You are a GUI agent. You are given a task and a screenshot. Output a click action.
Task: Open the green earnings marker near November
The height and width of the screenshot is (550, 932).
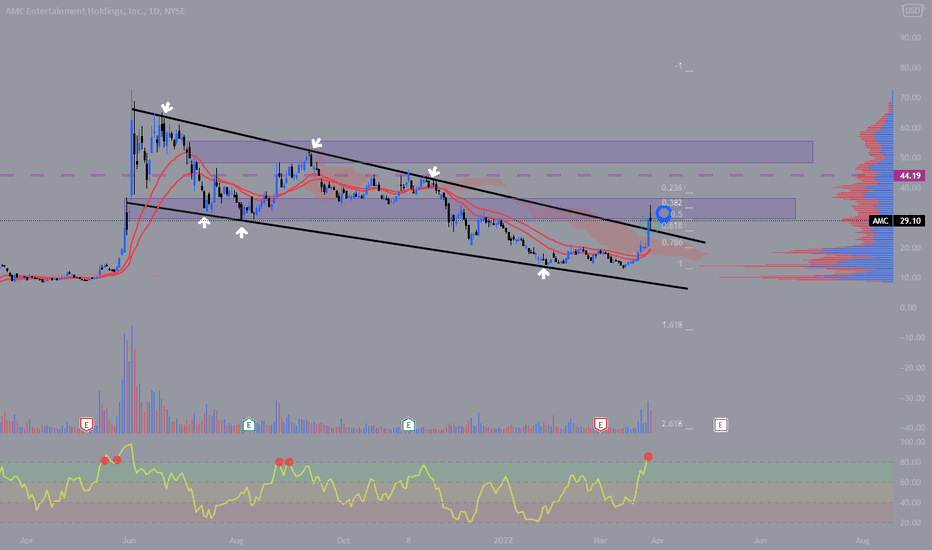(408, 425)
